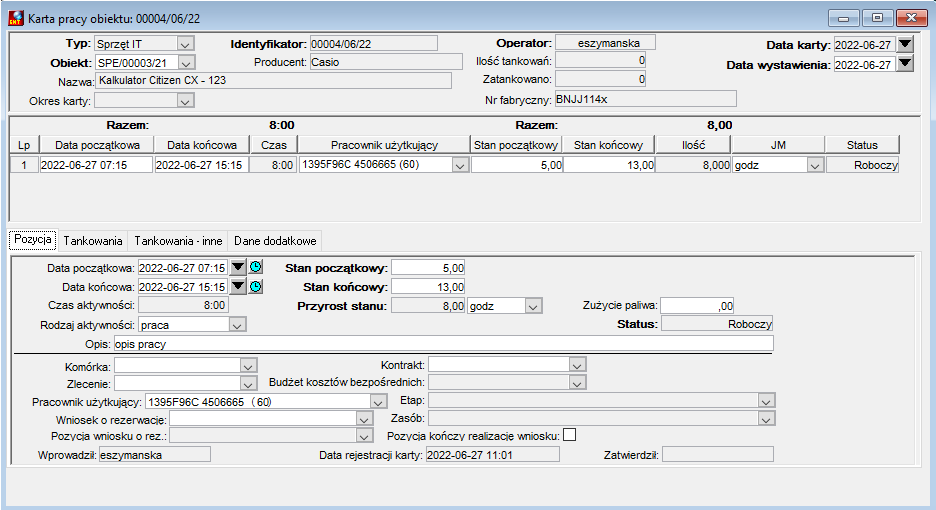Open date picker arrow for Data końcowa

(238, 287)
